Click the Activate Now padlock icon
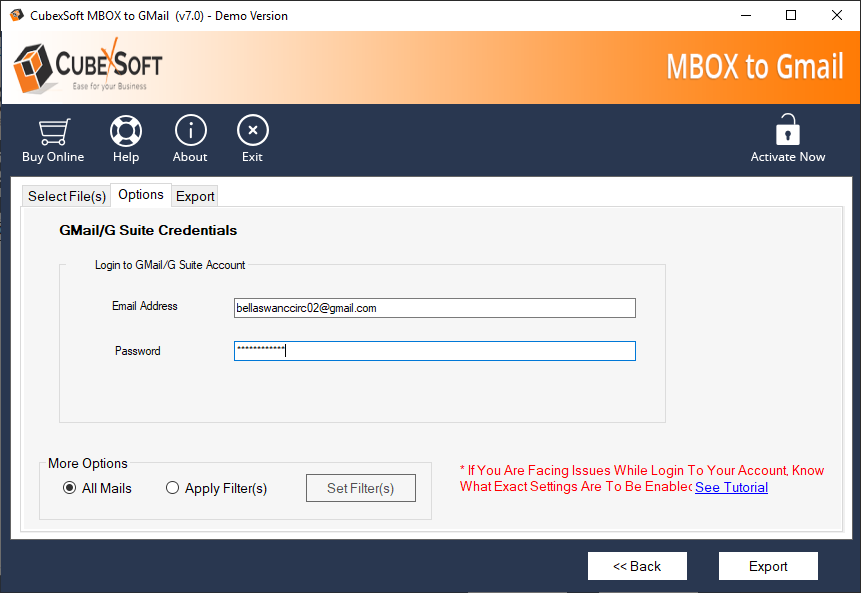861x593 pixels. [788, 131]
